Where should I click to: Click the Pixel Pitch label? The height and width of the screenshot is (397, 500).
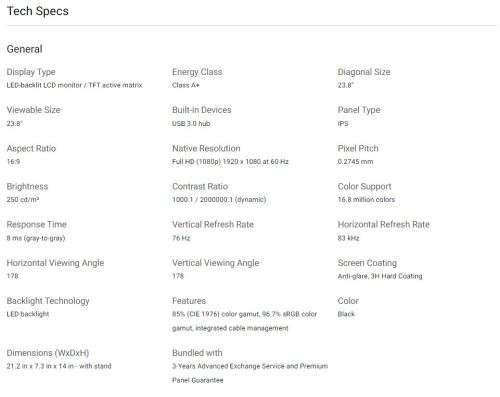pyautogui.click(x=358, y=148)
